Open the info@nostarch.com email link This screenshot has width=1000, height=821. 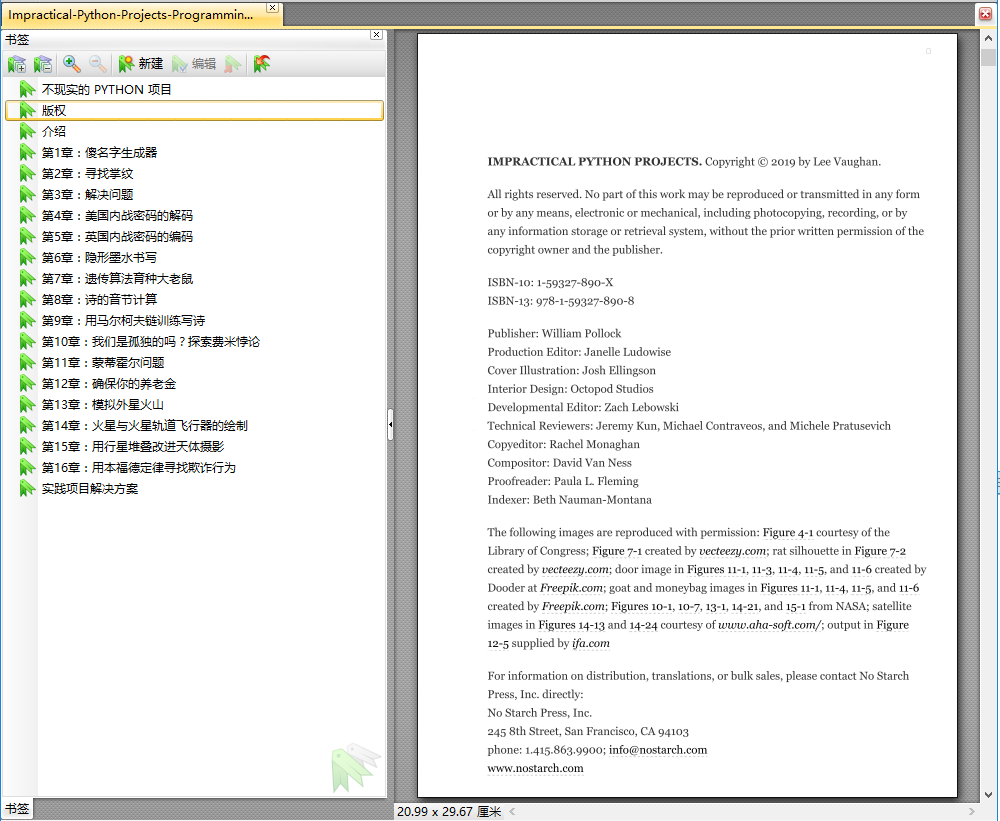coord(658,750)
